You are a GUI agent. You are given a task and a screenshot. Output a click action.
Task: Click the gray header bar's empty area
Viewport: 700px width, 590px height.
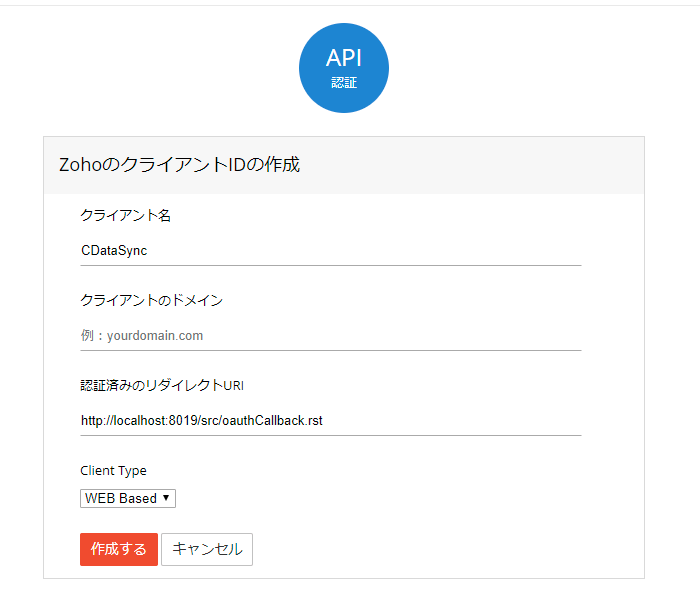480,165
